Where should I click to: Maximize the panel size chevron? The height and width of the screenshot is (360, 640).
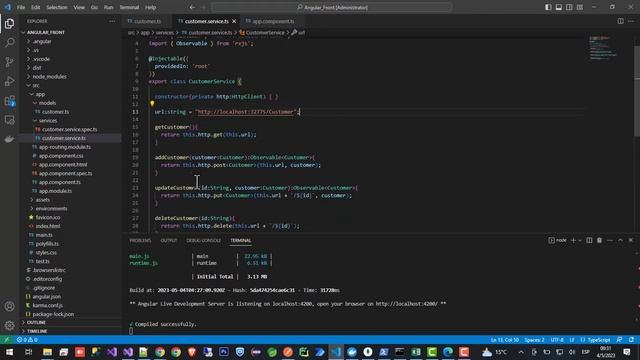click(x=620, y=240)
